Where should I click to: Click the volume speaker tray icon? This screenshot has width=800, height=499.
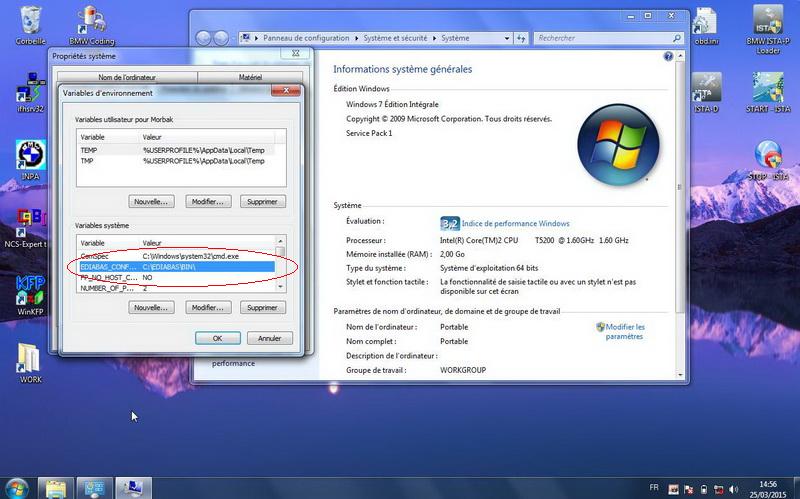pyautogui.click(x=733, y=489)
